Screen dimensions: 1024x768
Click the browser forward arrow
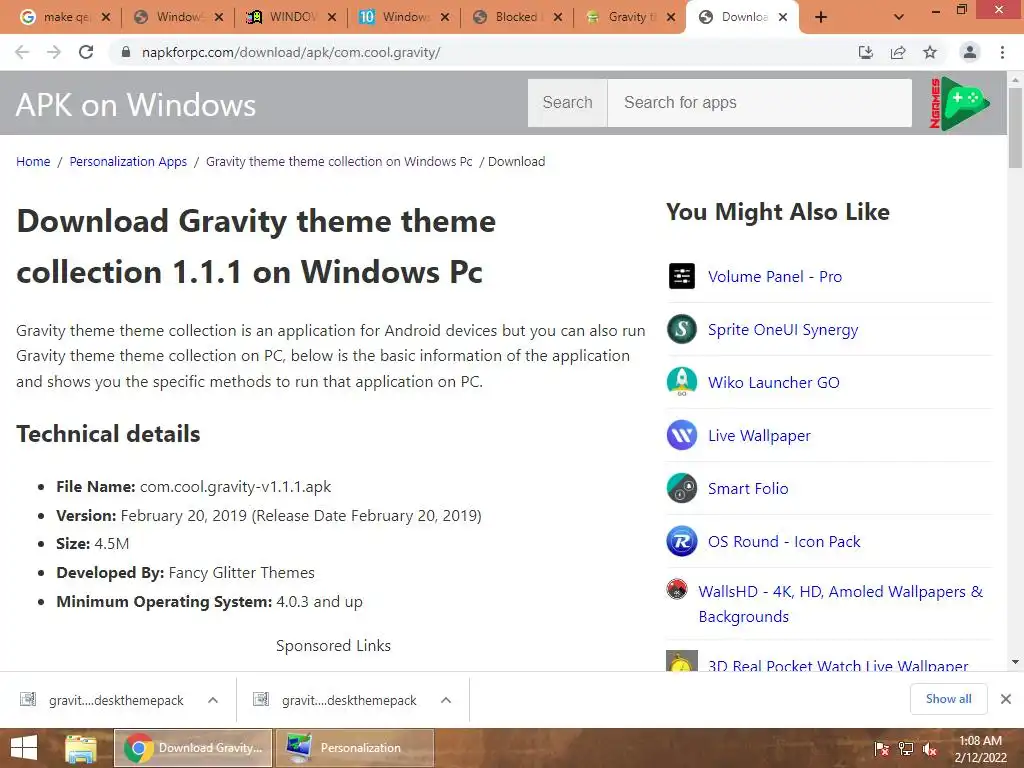tap(54, 52)
